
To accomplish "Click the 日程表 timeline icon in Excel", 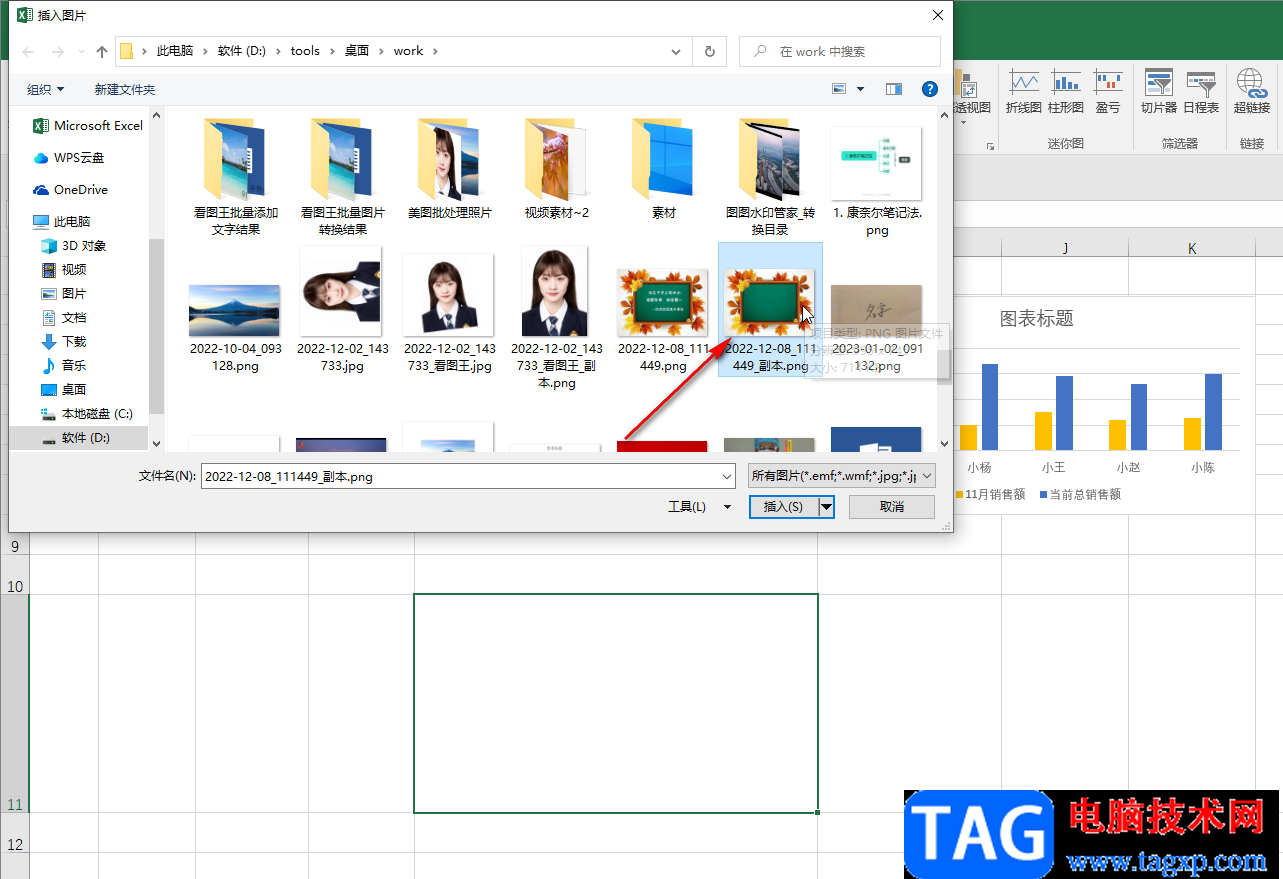I will click(x=1200, y=92).
